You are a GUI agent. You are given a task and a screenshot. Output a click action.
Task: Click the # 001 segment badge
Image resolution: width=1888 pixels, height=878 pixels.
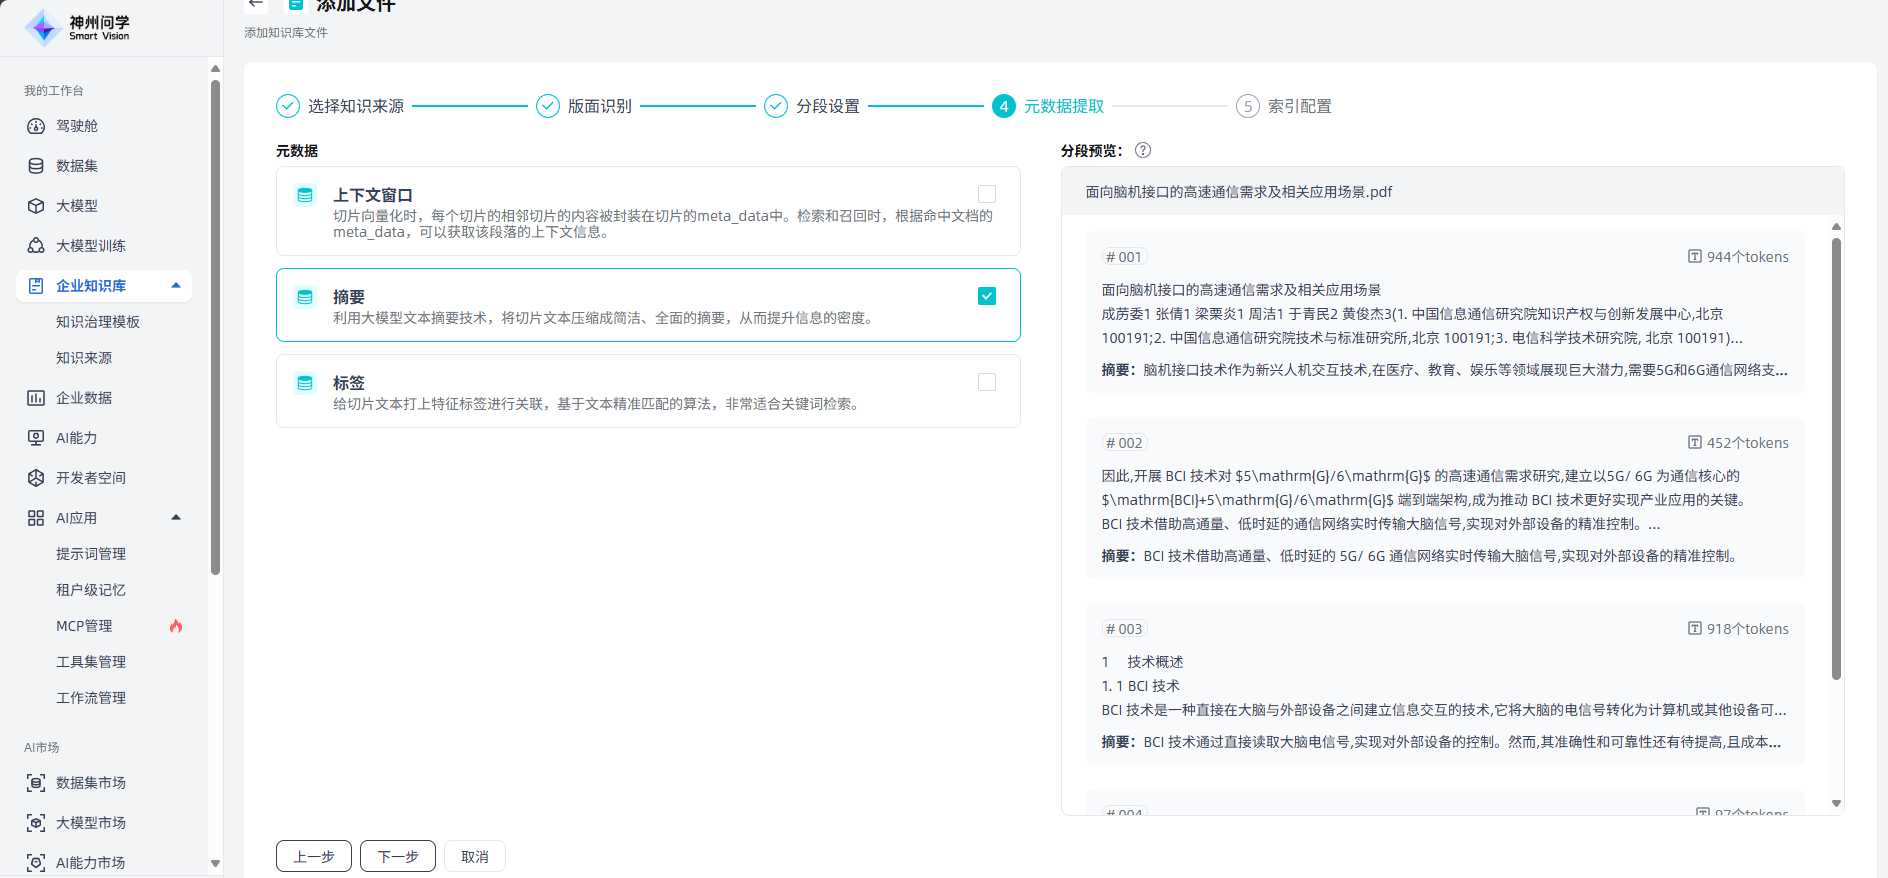tap(1124, 257)
